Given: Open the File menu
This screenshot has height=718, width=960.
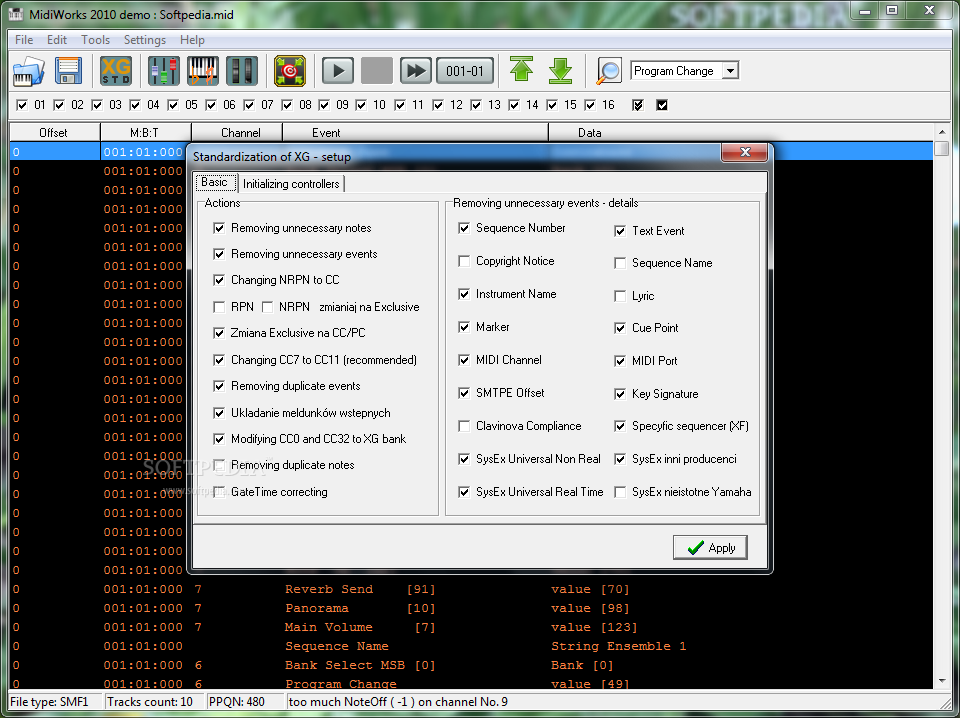Looking at the screenshot, I should (x=24, y=40).
